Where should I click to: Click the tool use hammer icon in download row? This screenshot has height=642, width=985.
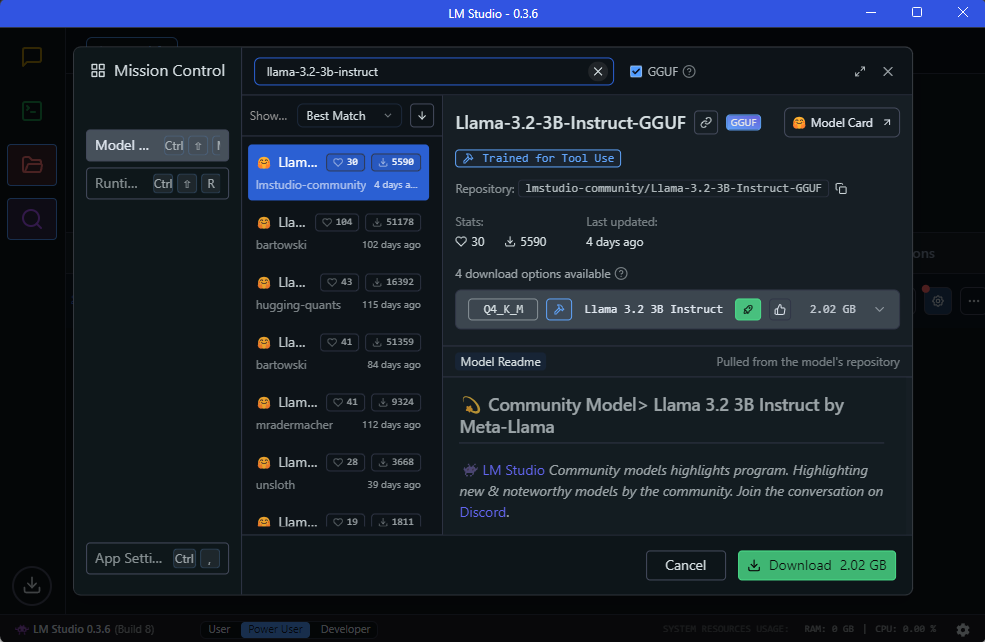[x=558, y=309]
